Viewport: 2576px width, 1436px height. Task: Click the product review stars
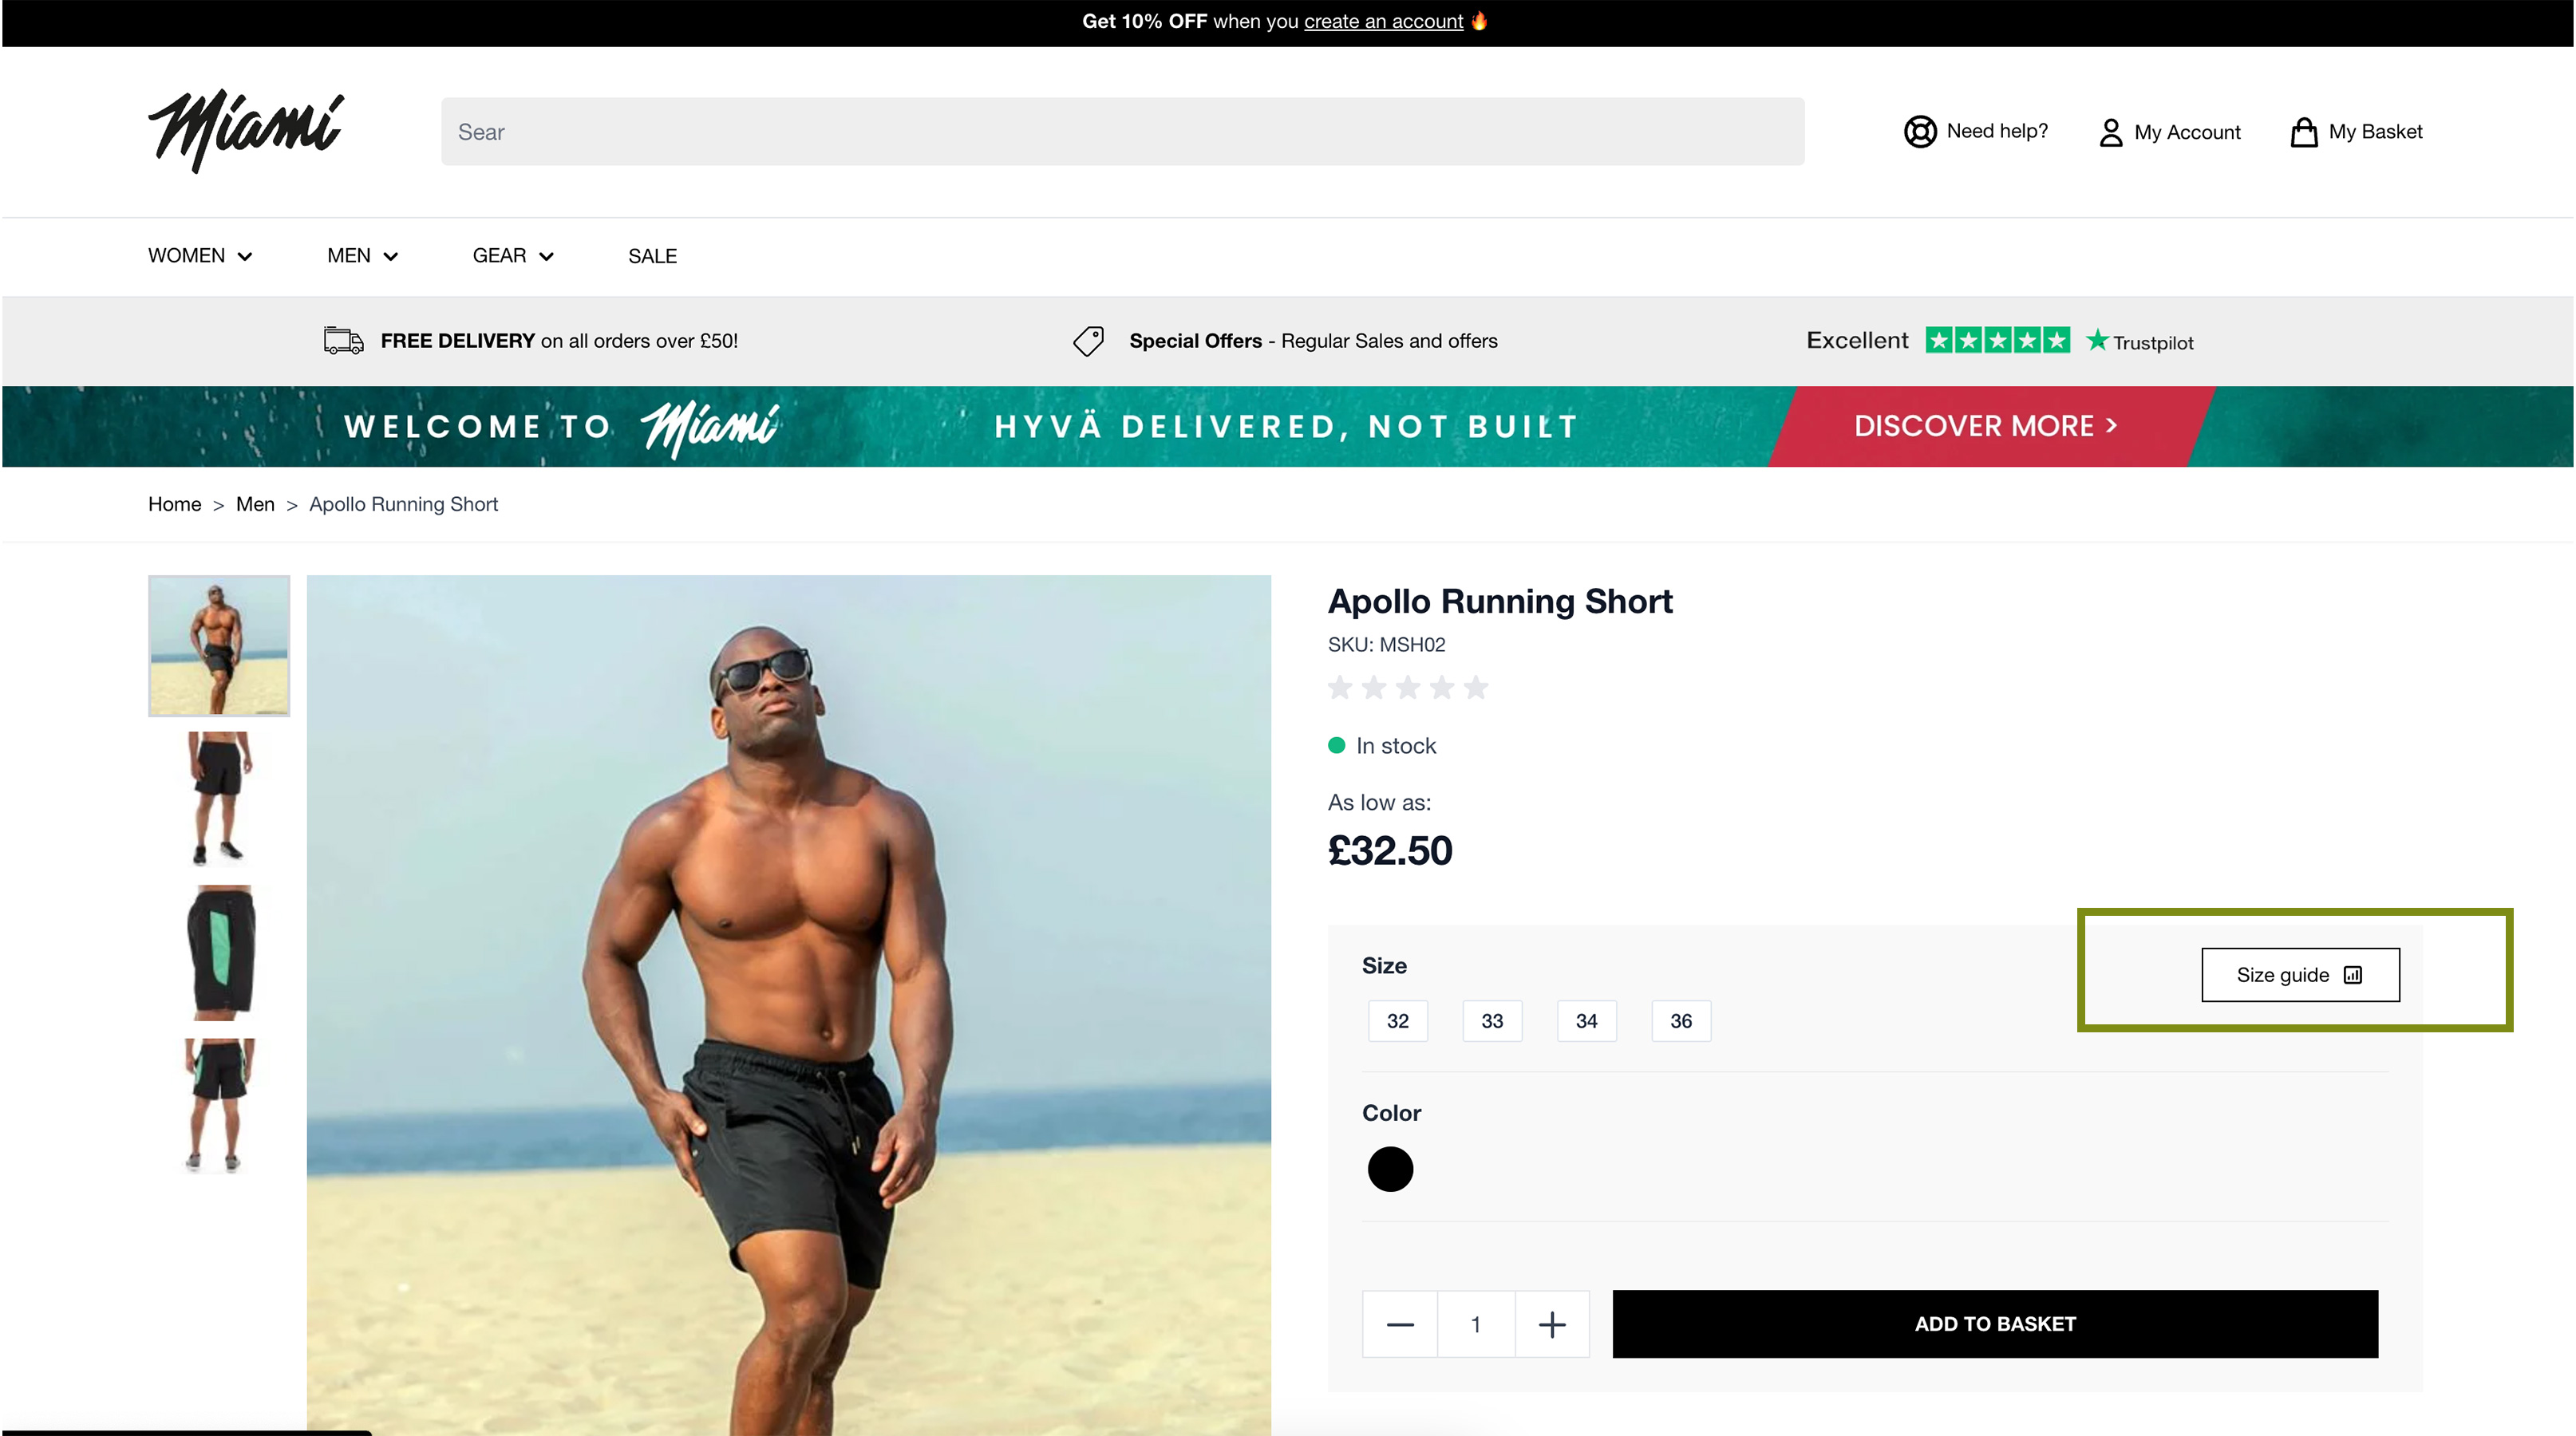[x=1407, y=688]
